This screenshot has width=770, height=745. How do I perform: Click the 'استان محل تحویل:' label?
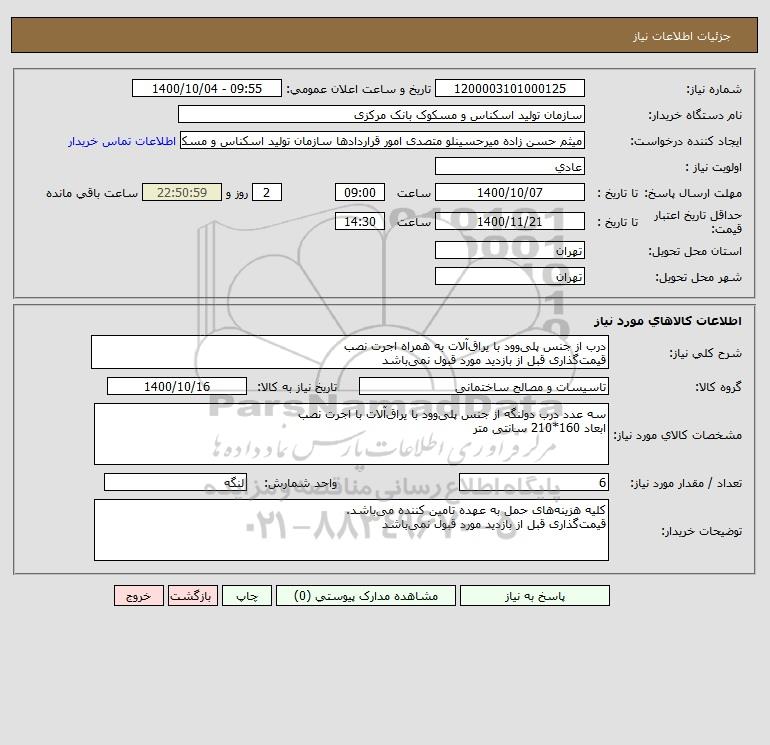click(x=695, y=251)
